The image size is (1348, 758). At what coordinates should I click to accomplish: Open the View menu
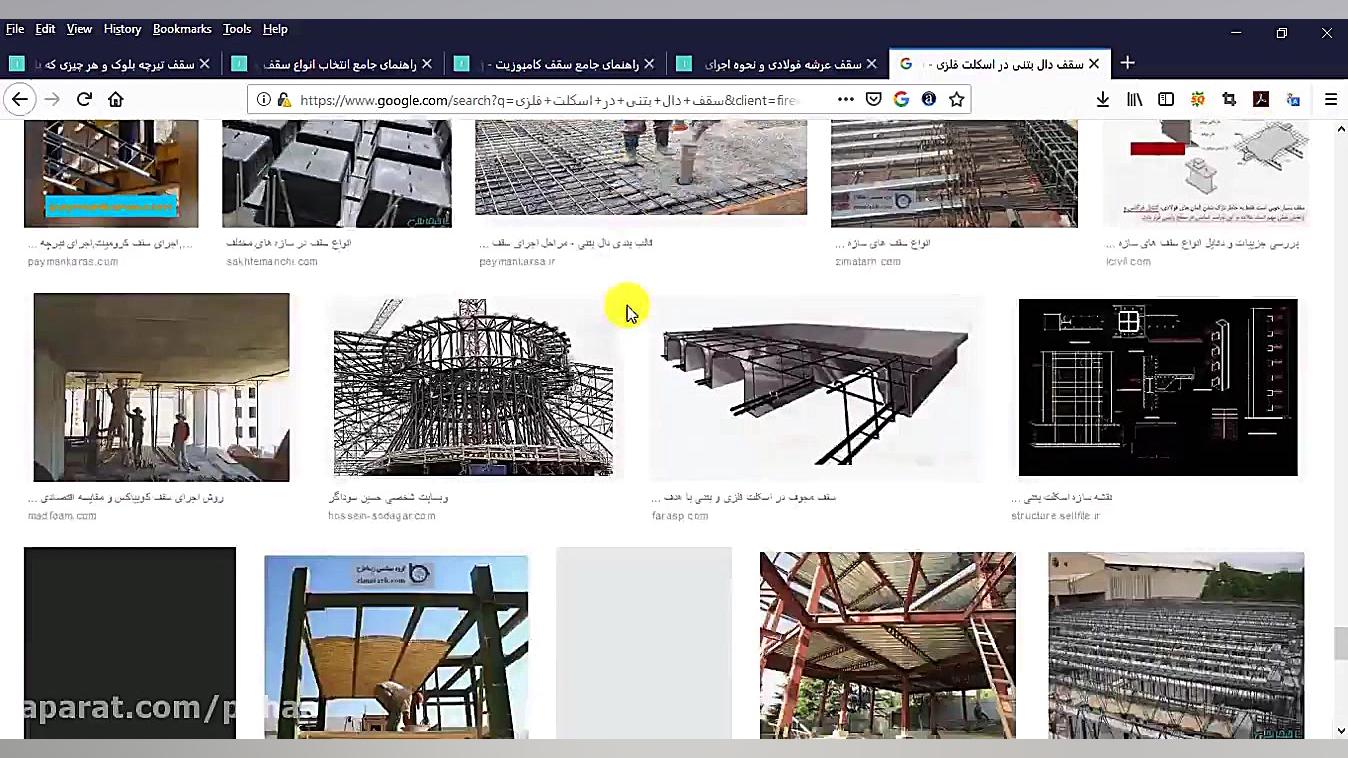coord(79,29)
